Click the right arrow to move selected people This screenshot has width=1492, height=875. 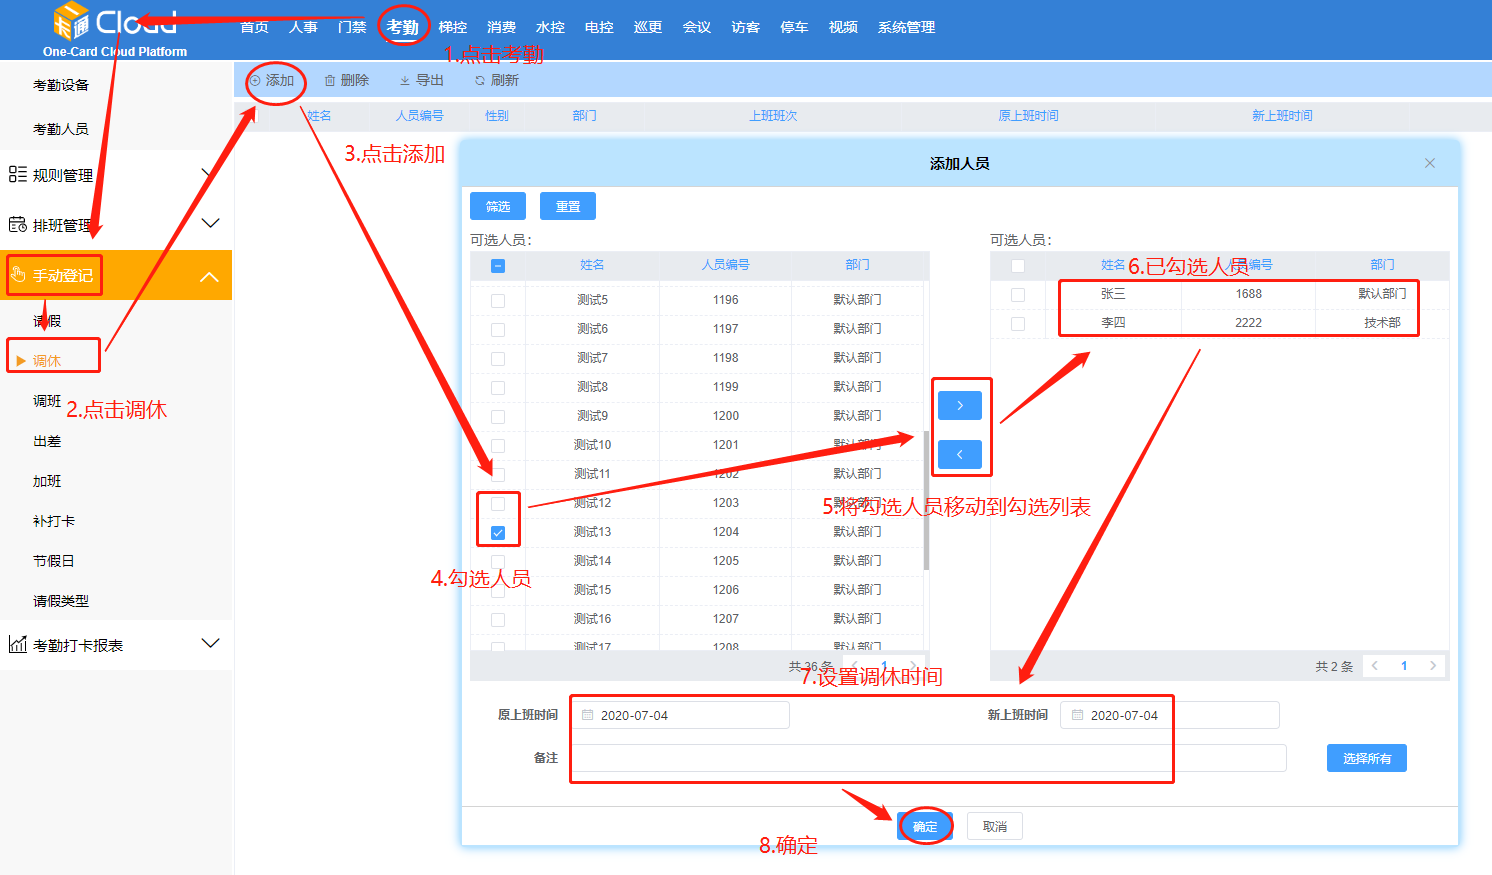(959, 405)
